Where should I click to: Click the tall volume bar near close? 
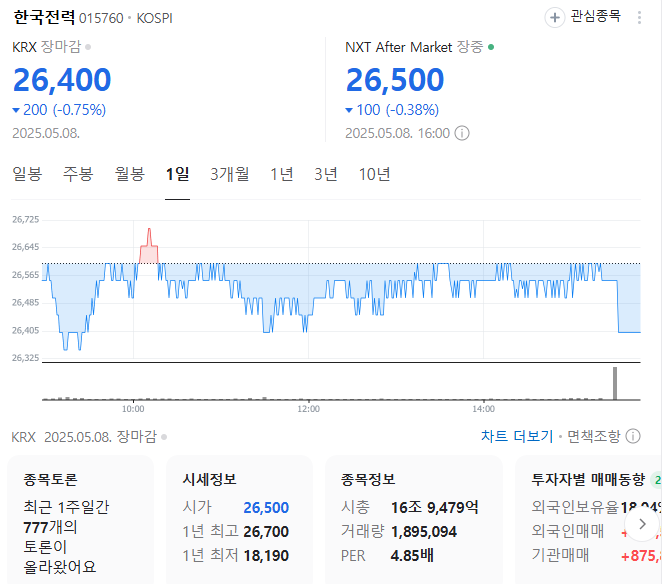(615, 383)
